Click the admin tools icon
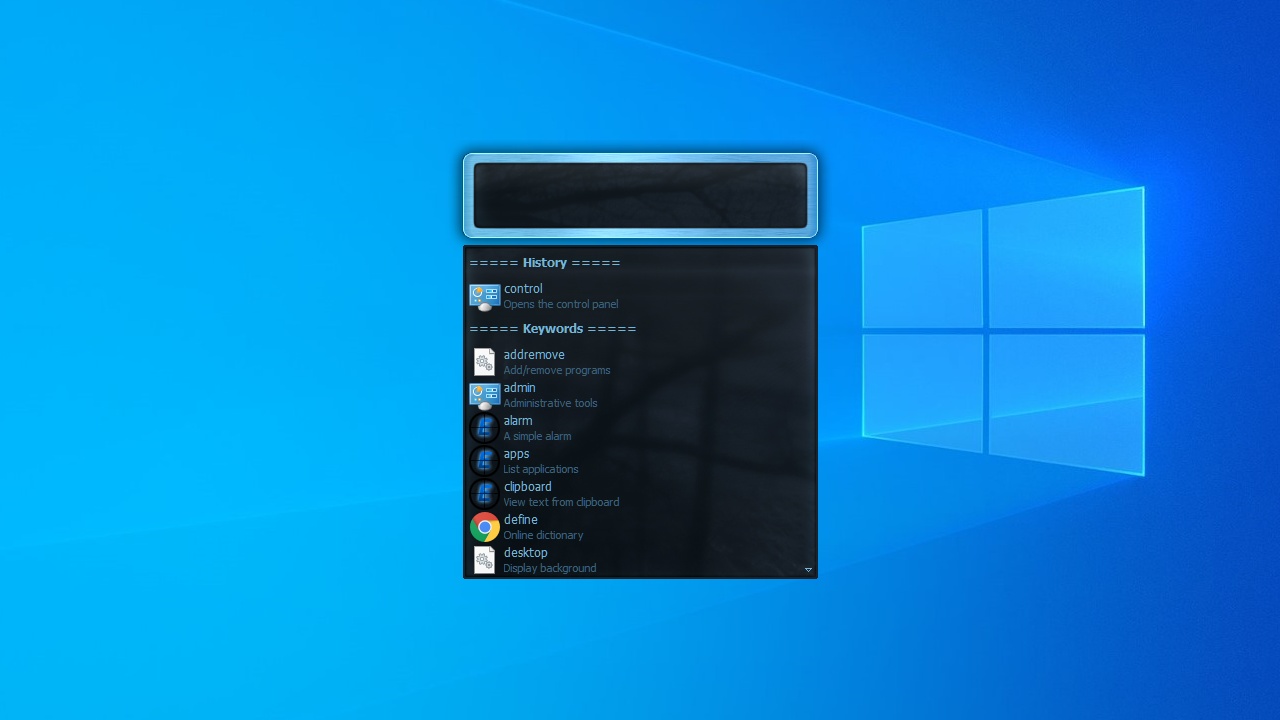The width and height of the screenshot is (1280, 720). tap(485, 395)
